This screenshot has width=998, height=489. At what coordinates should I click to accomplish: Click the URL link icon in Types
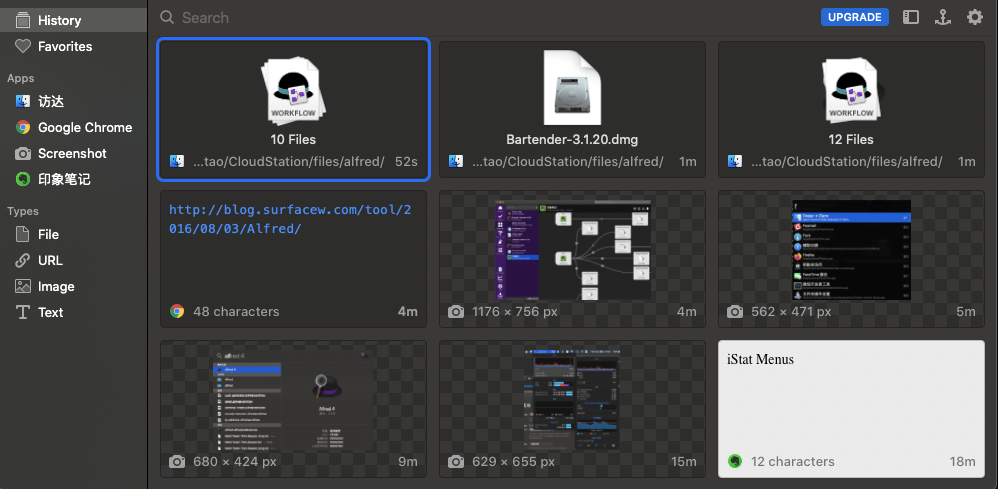tap(23, 260)
